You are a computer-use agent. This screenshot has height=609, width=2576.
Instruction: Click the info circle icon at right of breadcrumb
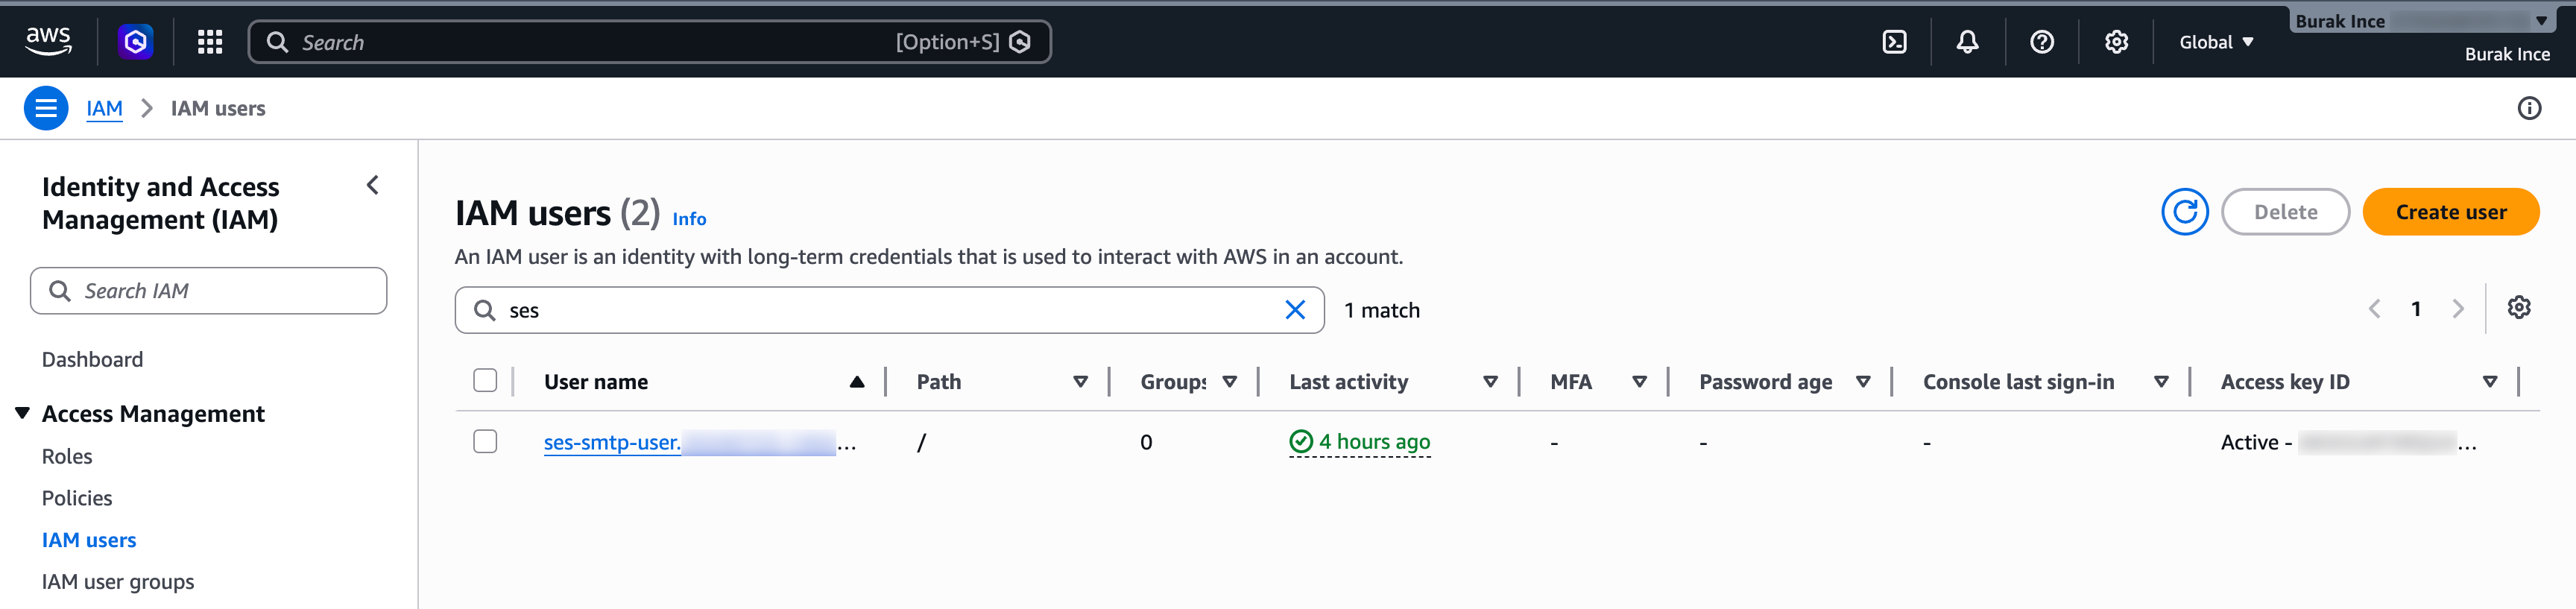tap(2529, 108)
